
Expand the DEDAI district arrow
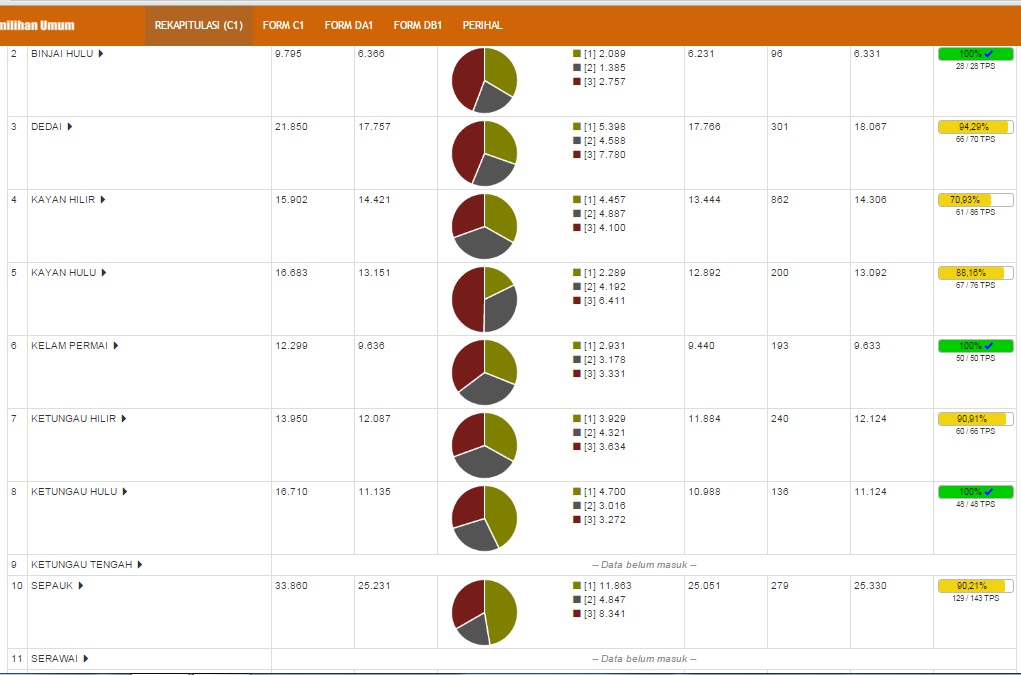(x=69, y=127)
